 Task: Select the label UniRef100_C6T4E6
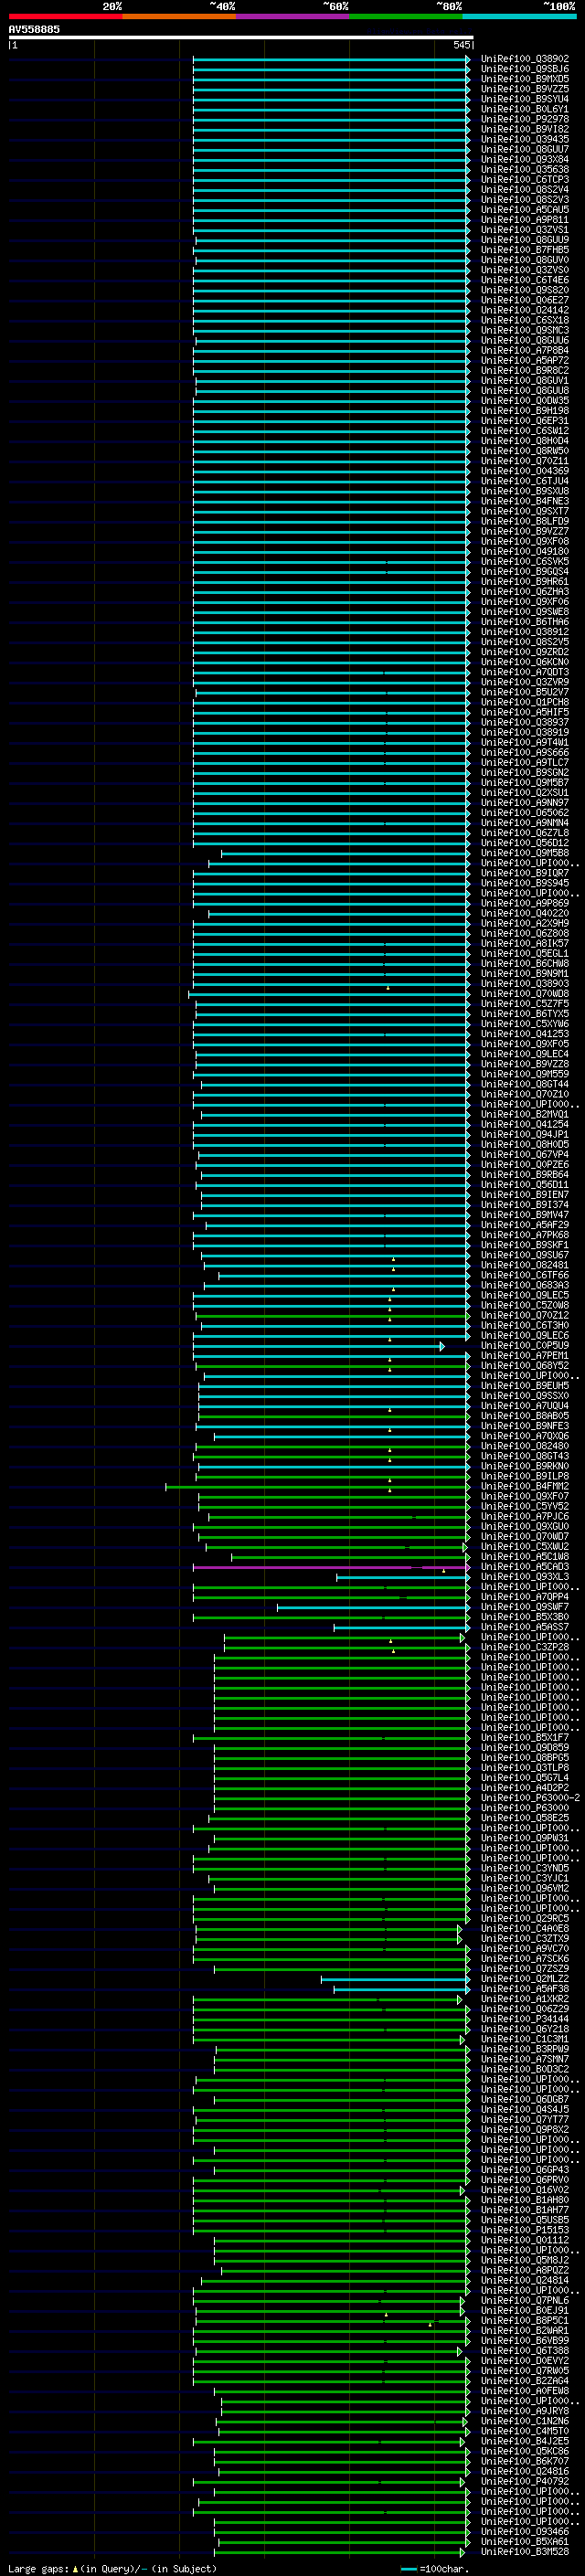point(525,280)
